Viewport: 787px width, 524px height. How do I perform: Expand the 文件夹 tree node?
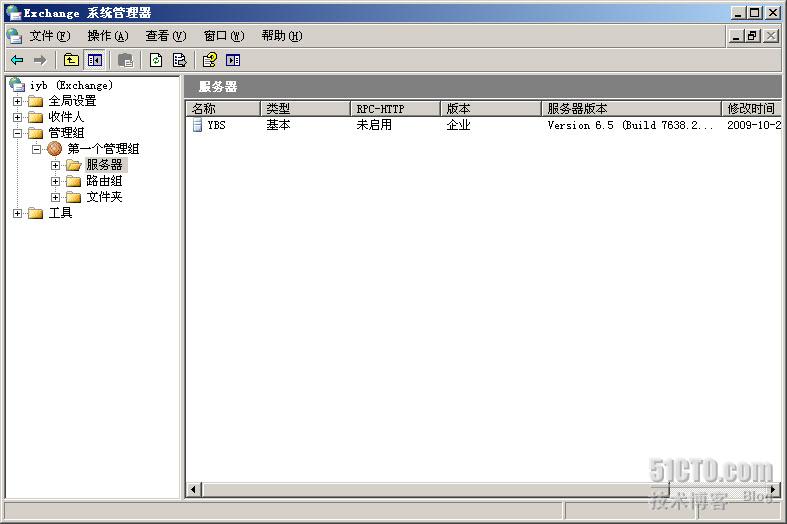[x=55, y=197]
